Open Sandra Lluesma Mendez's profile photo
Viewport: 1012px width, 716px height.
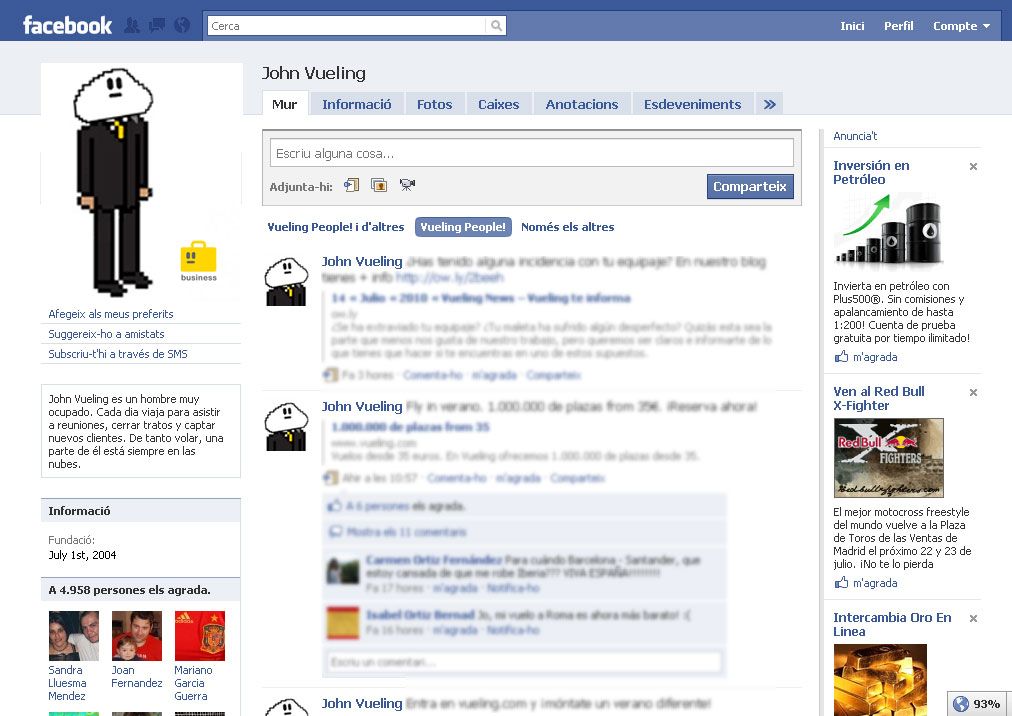(74, 636)
